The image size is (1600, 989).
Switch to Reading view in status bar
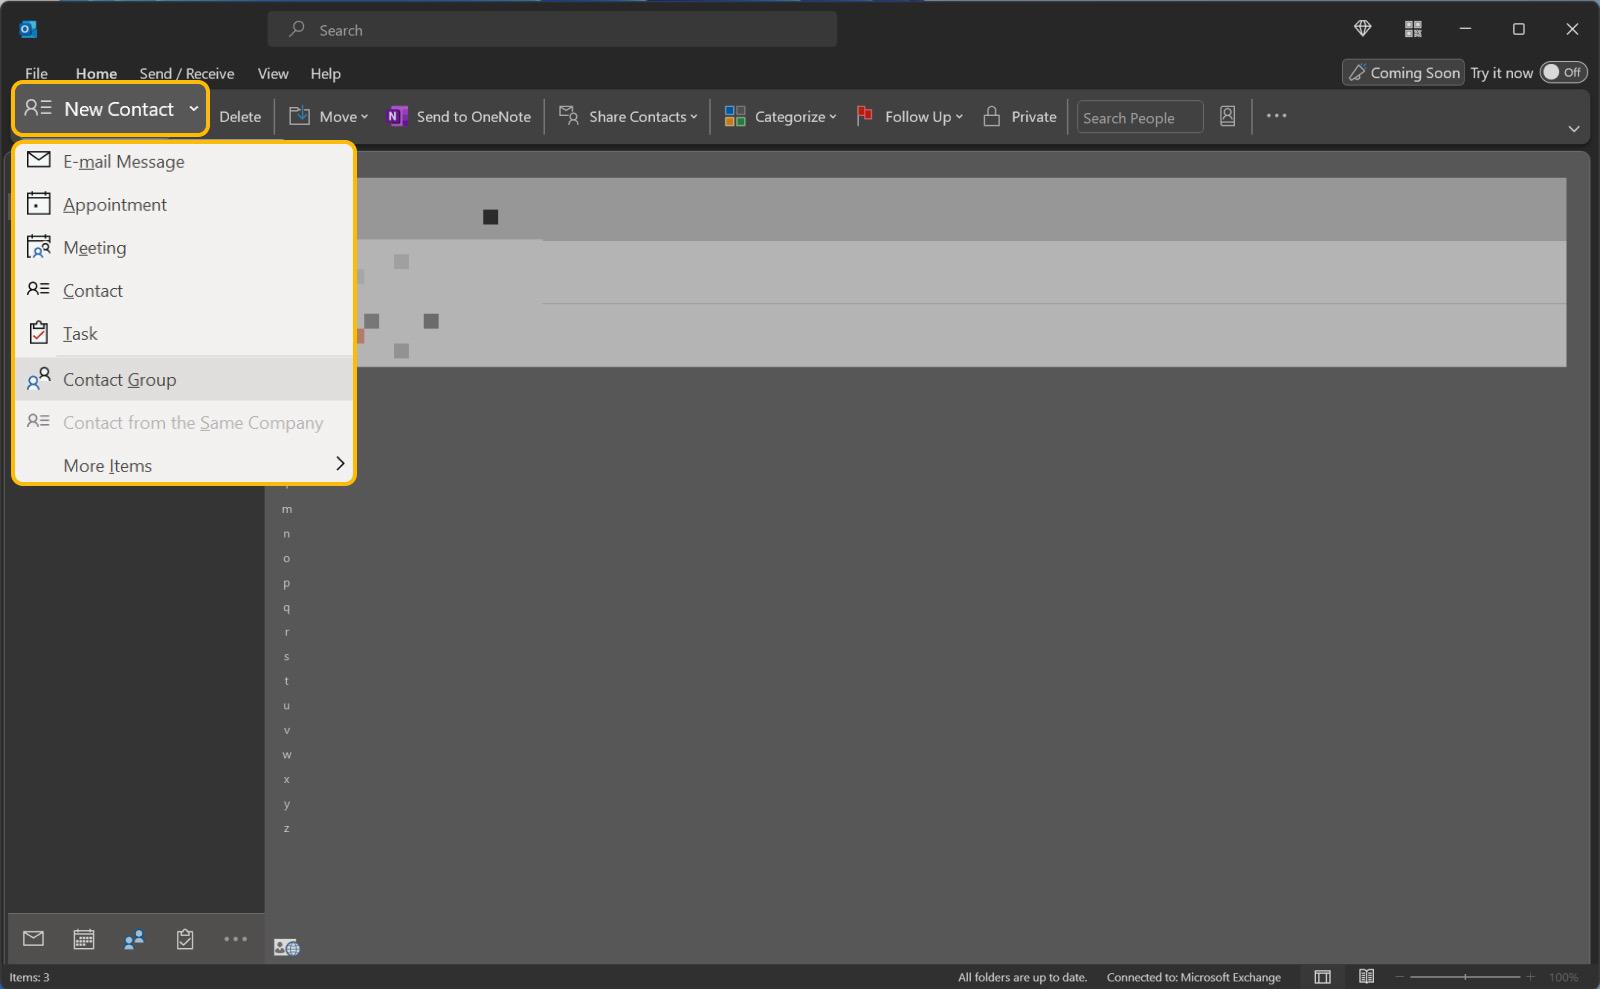coord(1366,977)
